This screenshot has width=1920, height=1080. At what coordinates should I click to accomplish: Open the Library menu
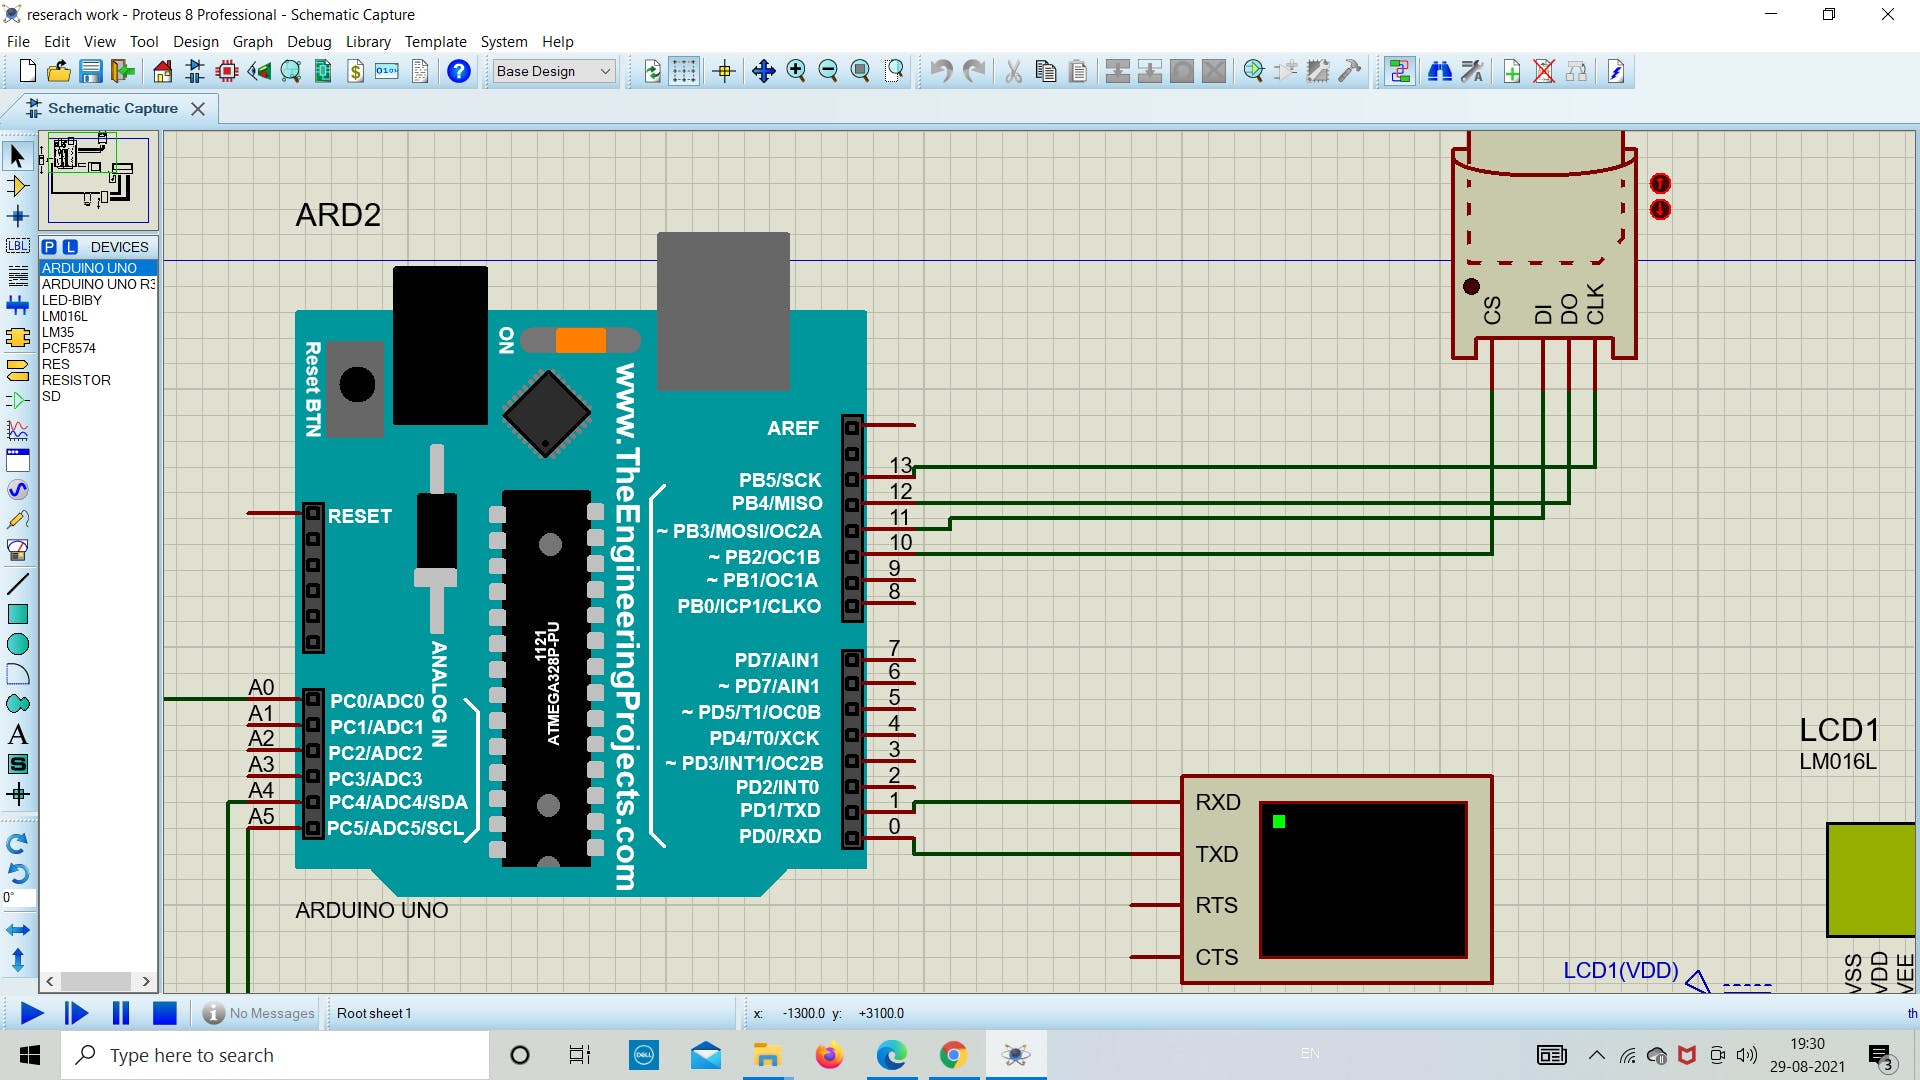pyautogui.click(x=368, y=41)
